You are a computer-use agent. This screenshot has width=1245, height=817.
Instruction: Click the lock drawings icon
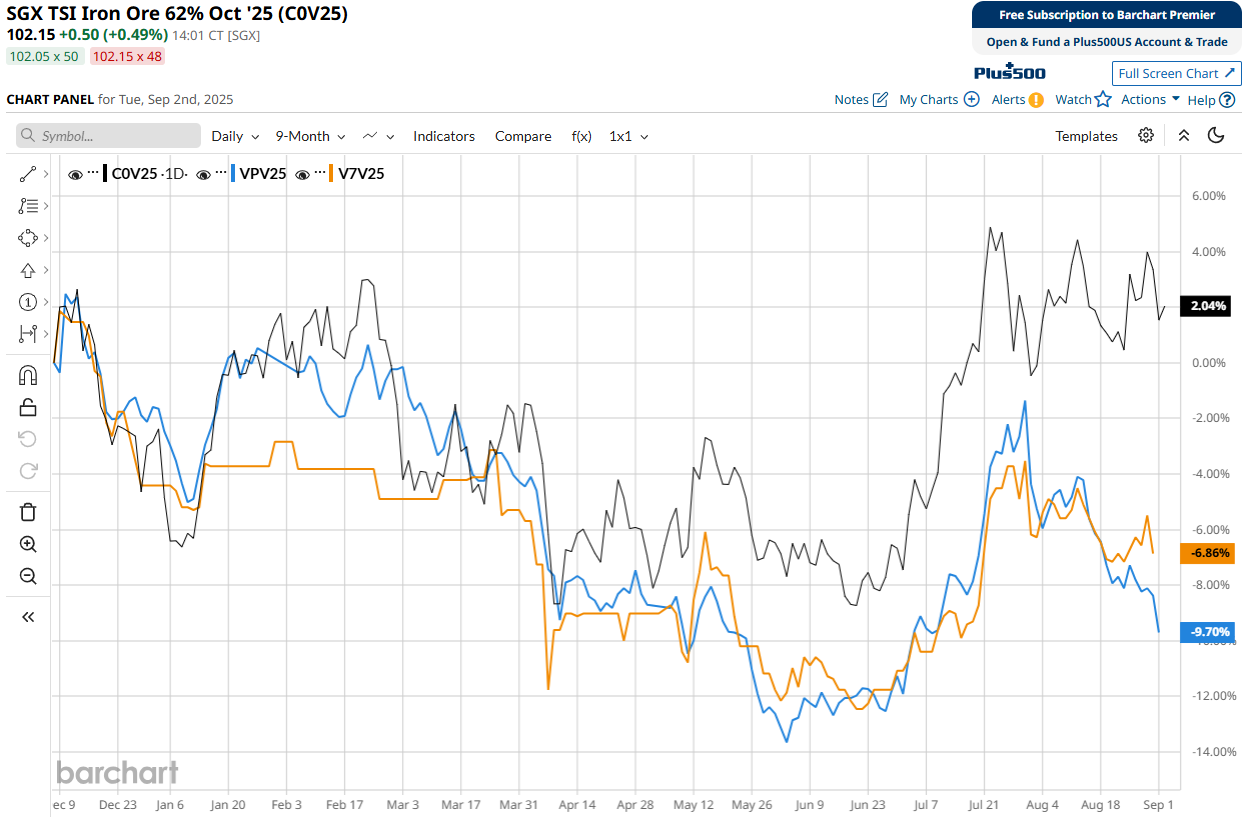(28, 407)
